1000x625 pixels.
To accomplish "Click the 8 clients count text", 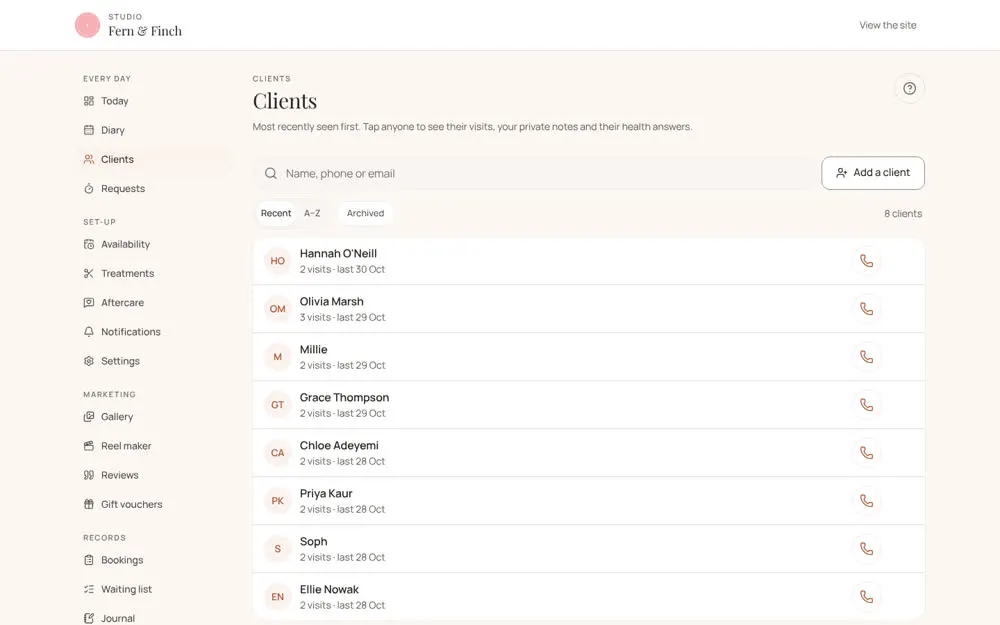I will click(x=902, y=214).
